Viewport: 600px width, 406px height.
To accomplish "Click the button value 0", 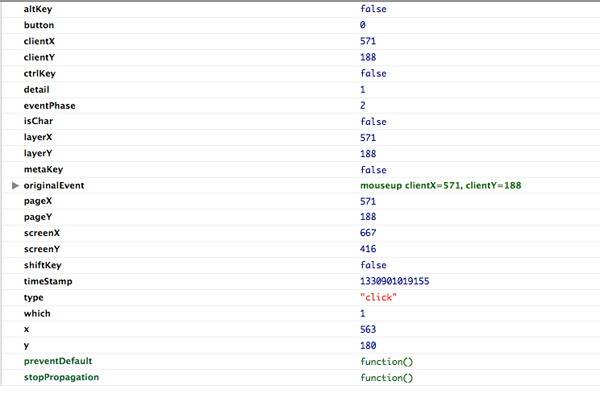I will (363, 25).
